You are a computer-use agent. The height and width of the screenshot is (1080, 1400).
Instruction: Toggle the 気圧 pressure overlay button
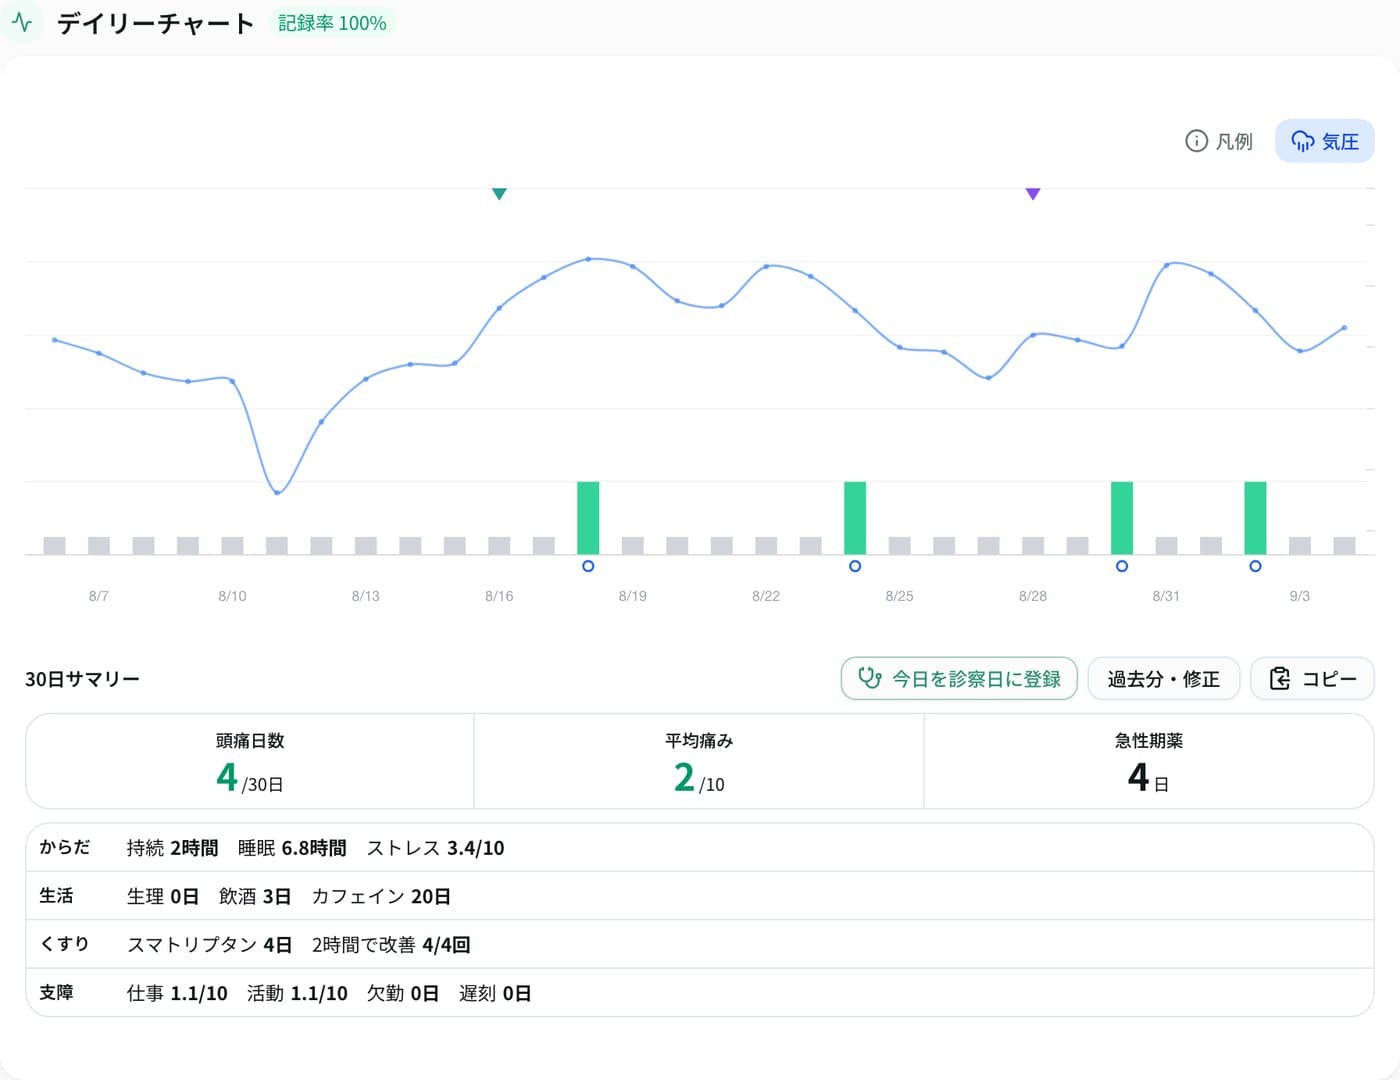coord(1324,141)
